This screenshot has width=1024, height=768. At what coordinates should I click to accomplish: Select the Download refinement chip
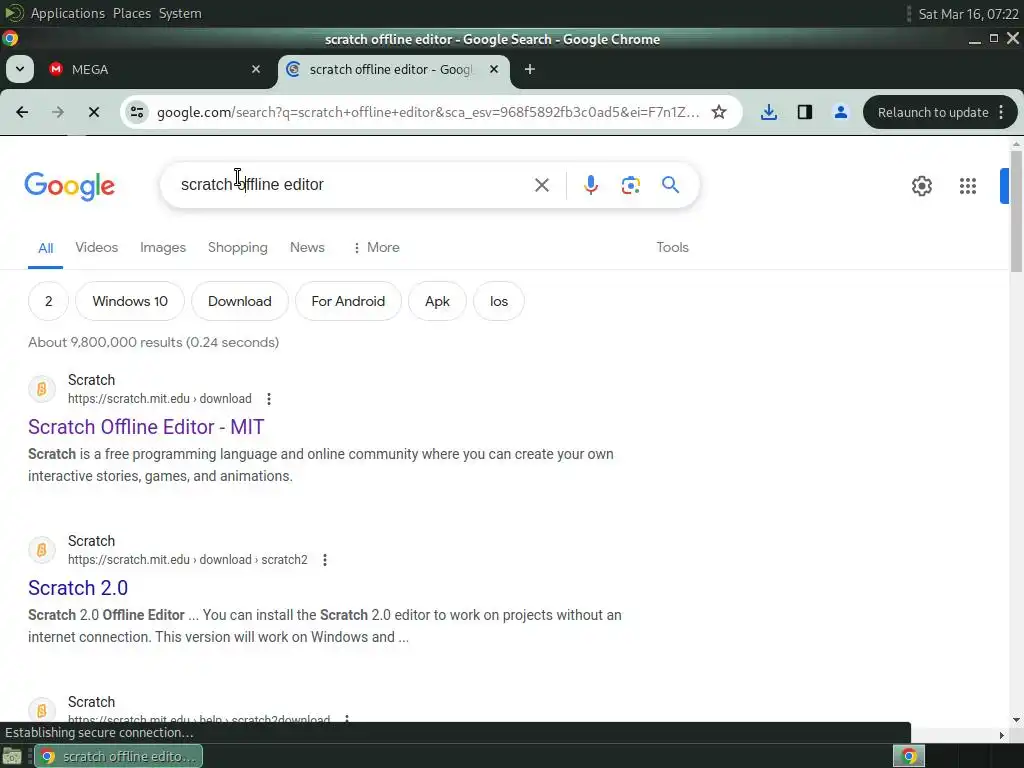coord(240,301)
